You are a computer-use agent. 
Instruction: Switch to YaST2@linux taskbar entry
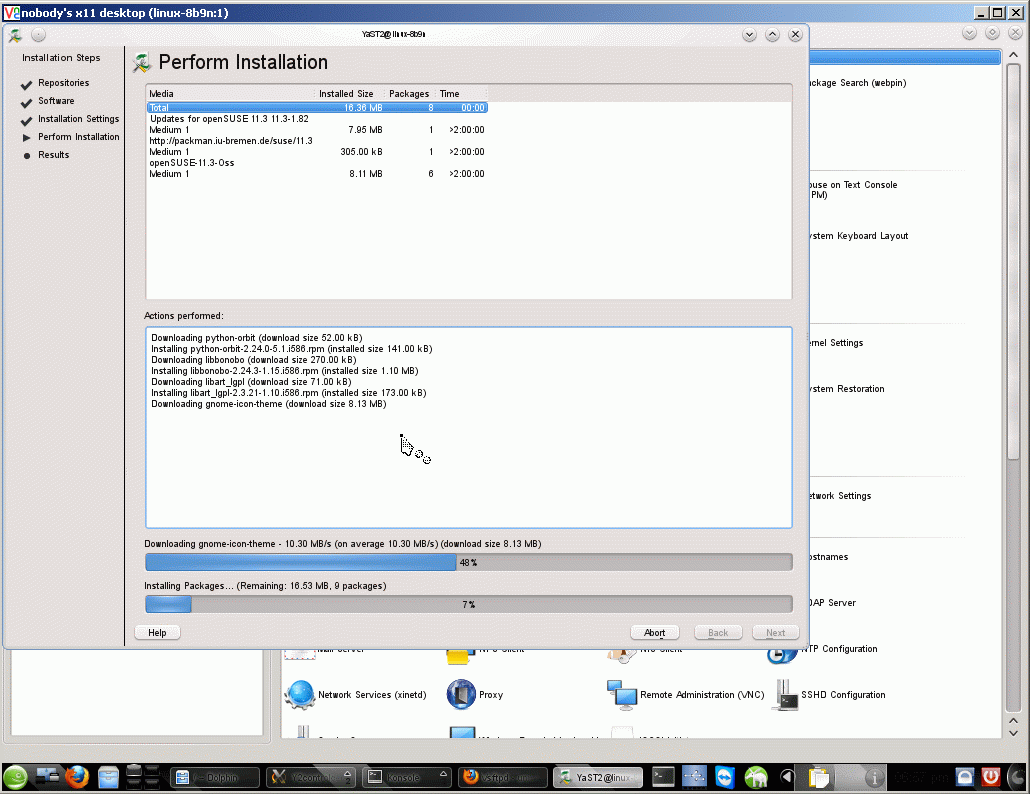coord(598,778)
